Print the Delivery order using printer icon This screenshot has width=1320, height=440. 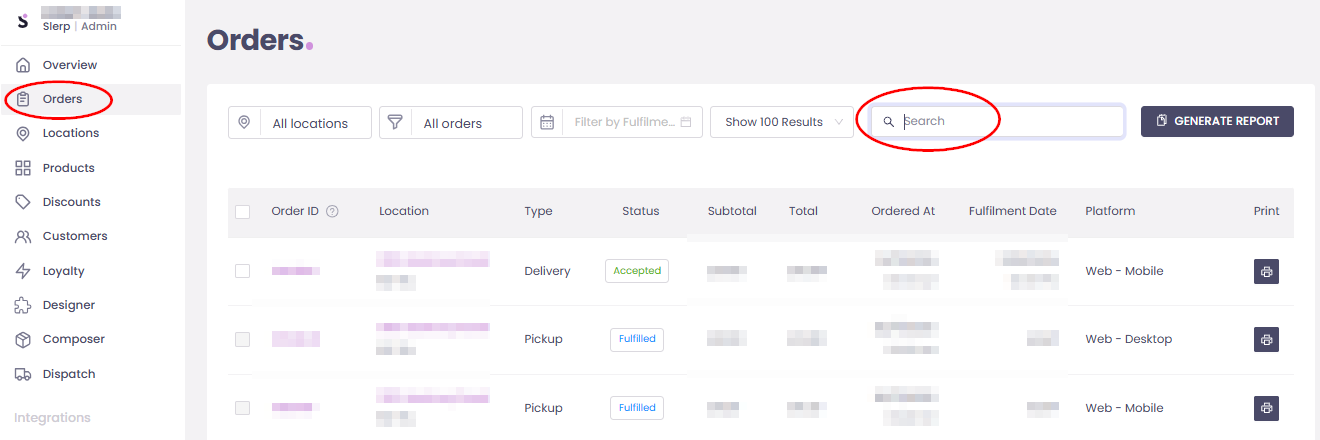tap(1266, 271)
